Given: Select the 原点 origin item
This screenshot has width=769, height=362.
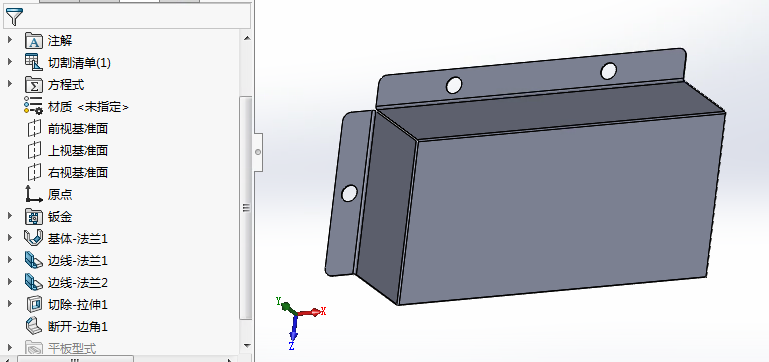Looking at the screenshot, I should (60, 195).
